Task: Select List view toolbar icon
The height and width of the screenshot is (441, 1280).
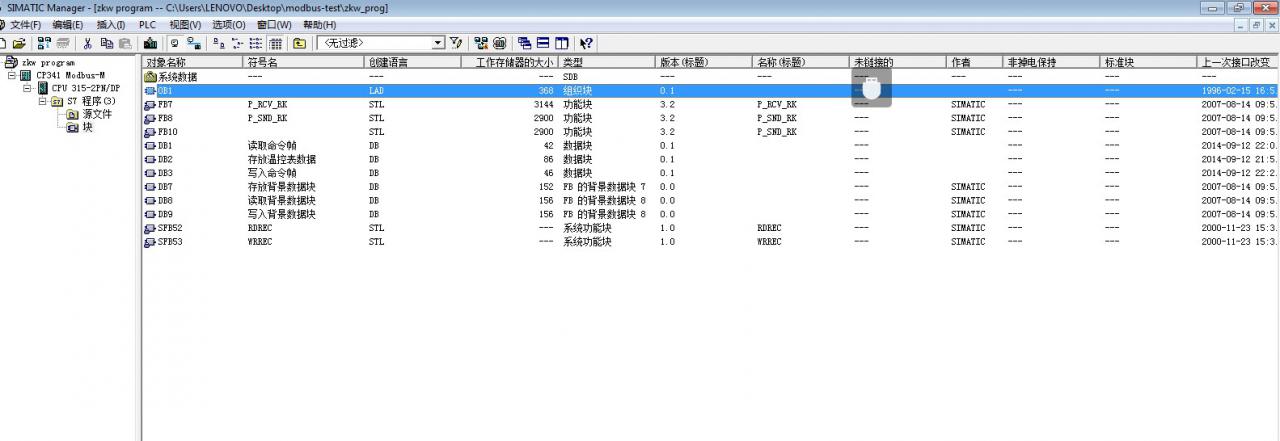Action: coord(255,43)
